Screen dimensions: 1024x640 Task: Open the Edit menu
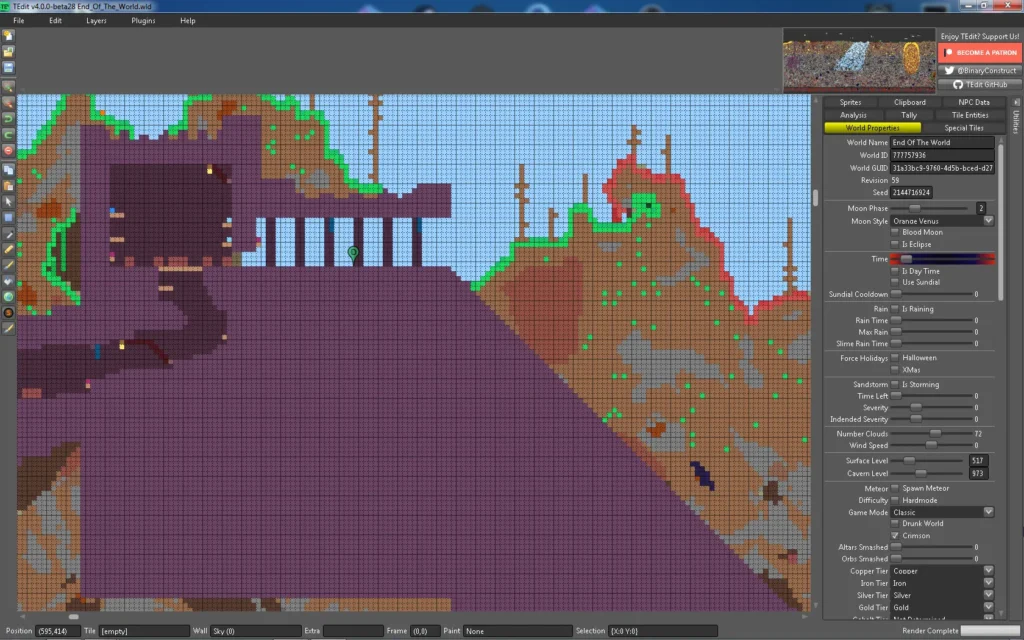pos(56,21)
